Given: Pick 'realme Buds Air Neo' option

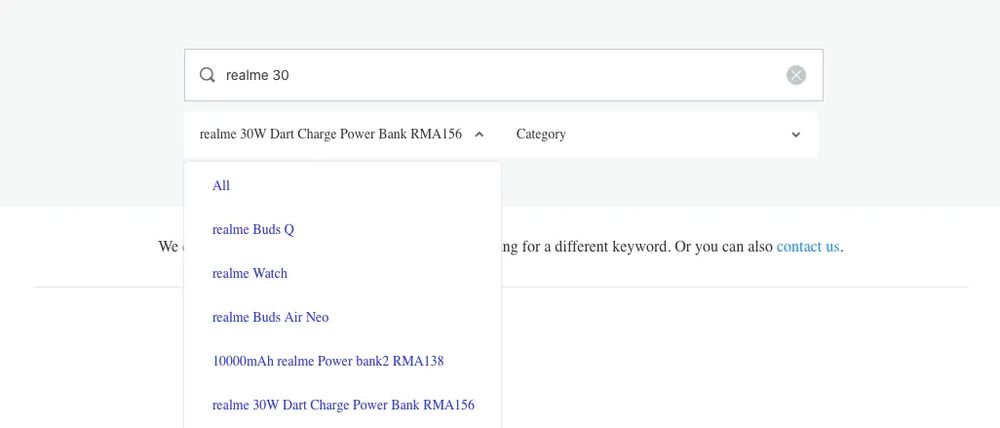Looking at the screenshot, I should coord(270,318).
